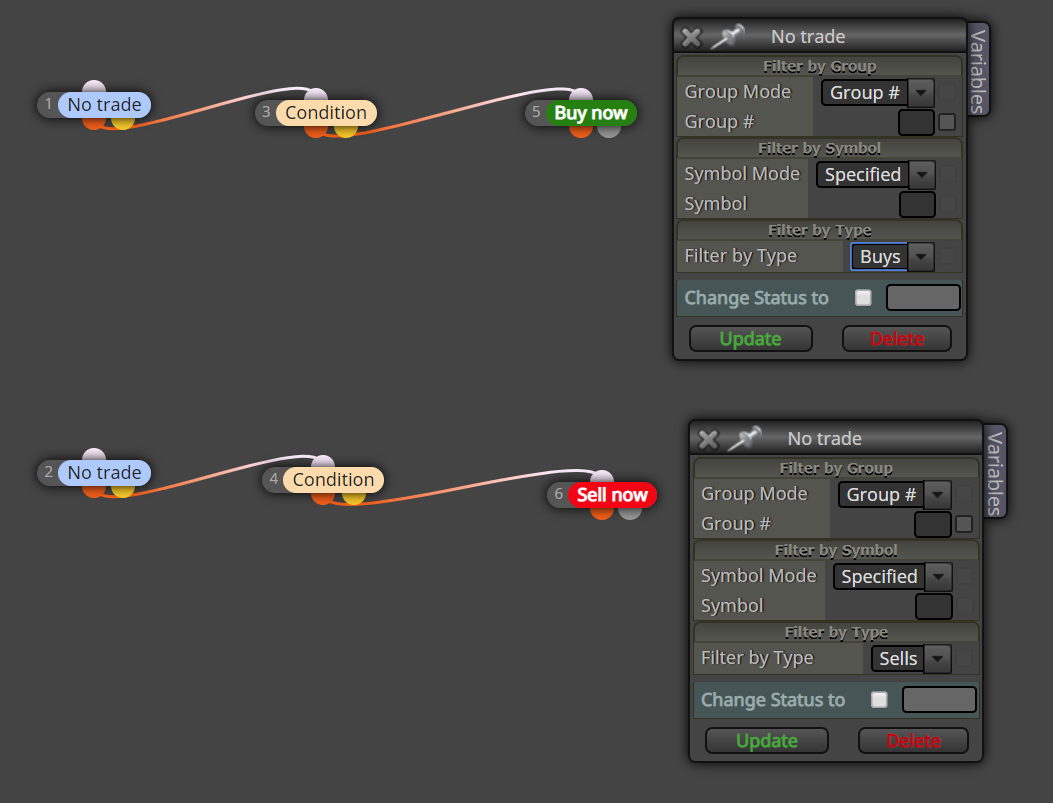
Task: Close the No trade panel showing Buys filter
Action: [691, 37]
